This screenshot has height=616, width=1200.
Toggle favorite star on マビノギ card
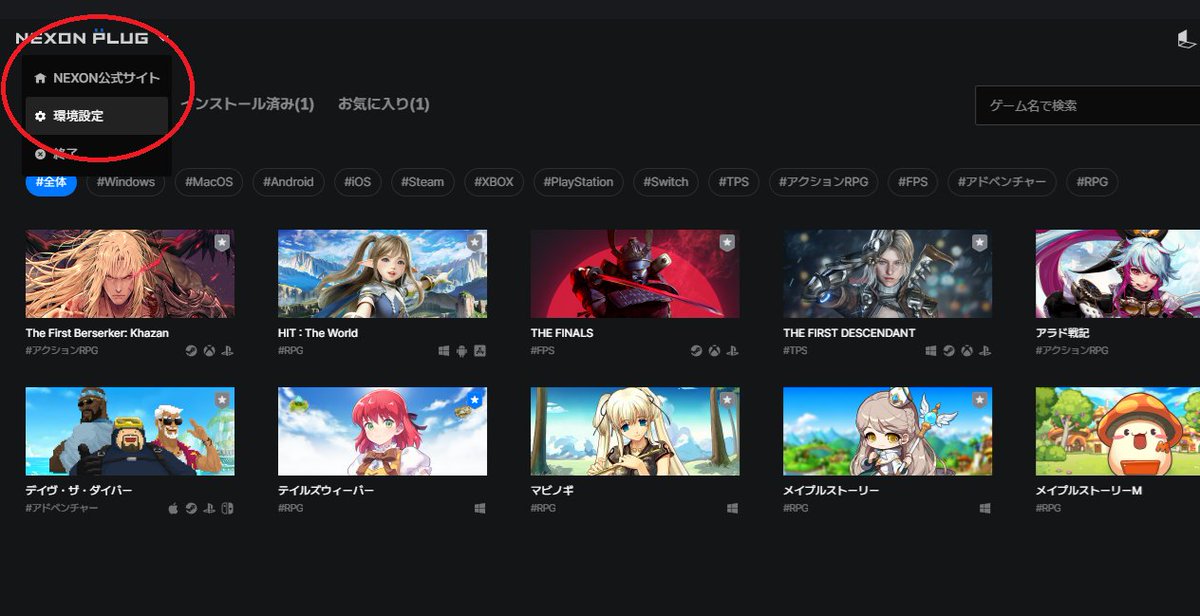727,400
